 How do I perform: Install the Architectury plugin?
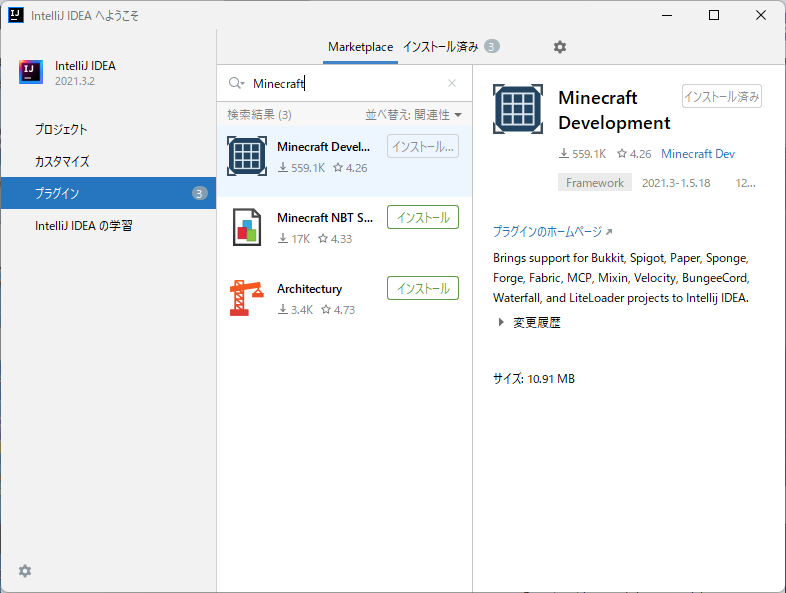tap(422, 288)
